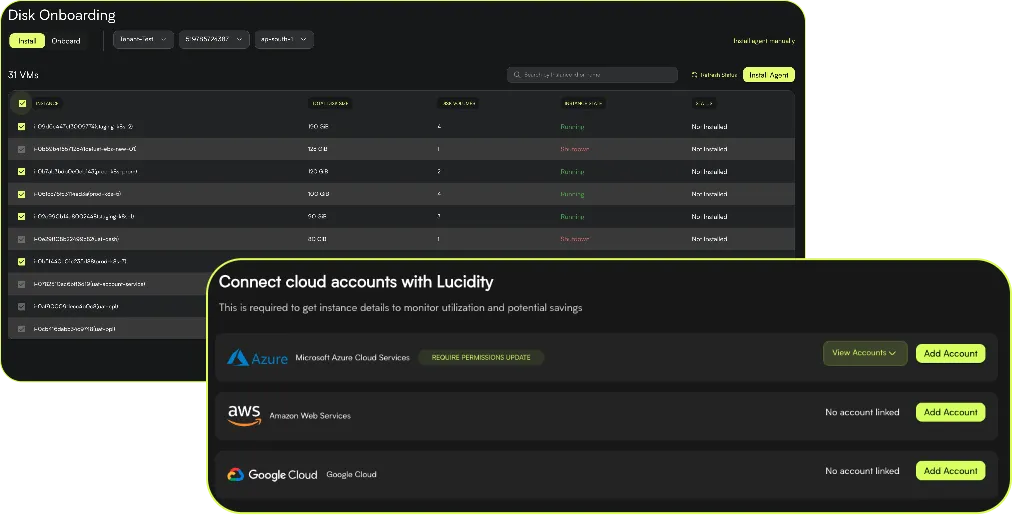
Task: Click the disk volumes column header
Action: 458,103
